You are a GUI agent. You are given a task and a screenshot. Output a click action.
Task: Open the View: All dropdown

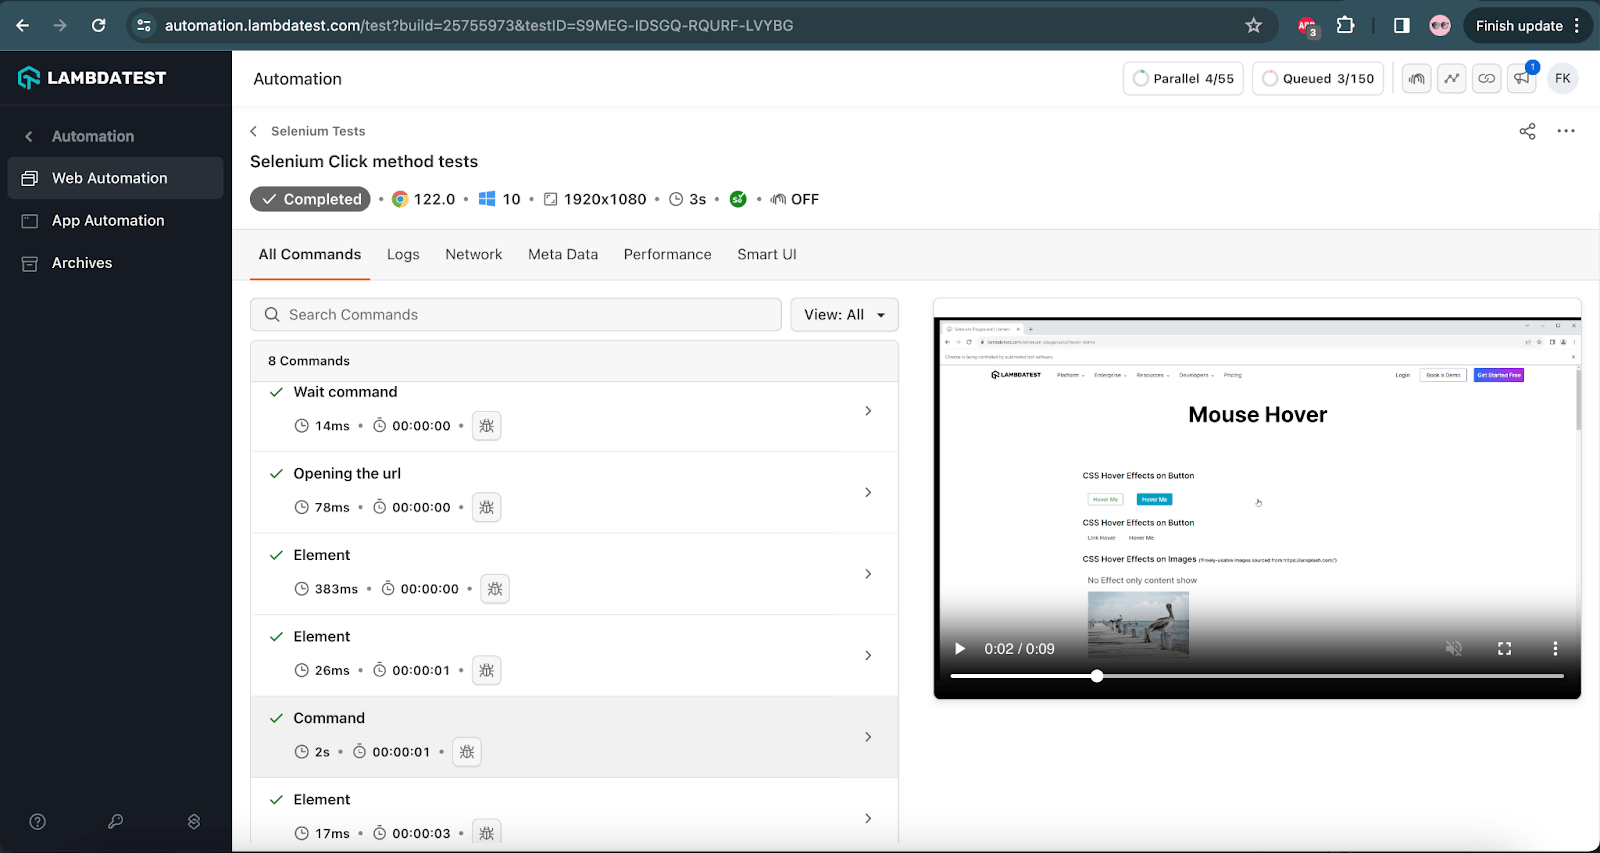tap(844, 315)
